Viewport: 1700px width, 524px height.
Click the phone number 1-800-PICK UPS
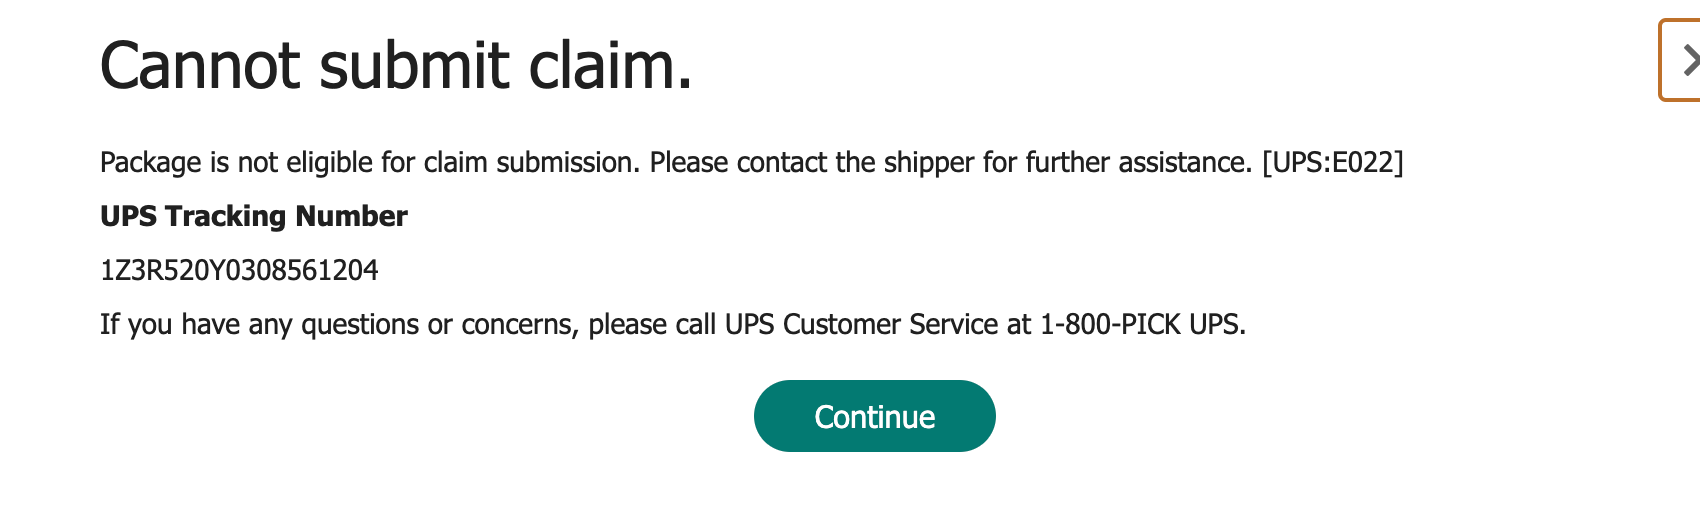pos(1141,324)
